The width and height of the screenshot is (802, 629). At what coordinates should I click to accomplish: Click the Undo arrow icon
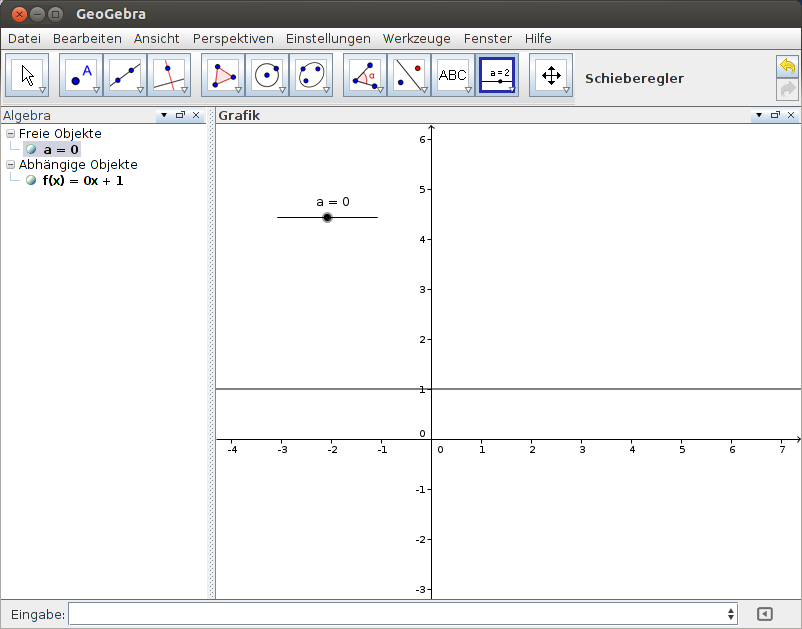787,64
